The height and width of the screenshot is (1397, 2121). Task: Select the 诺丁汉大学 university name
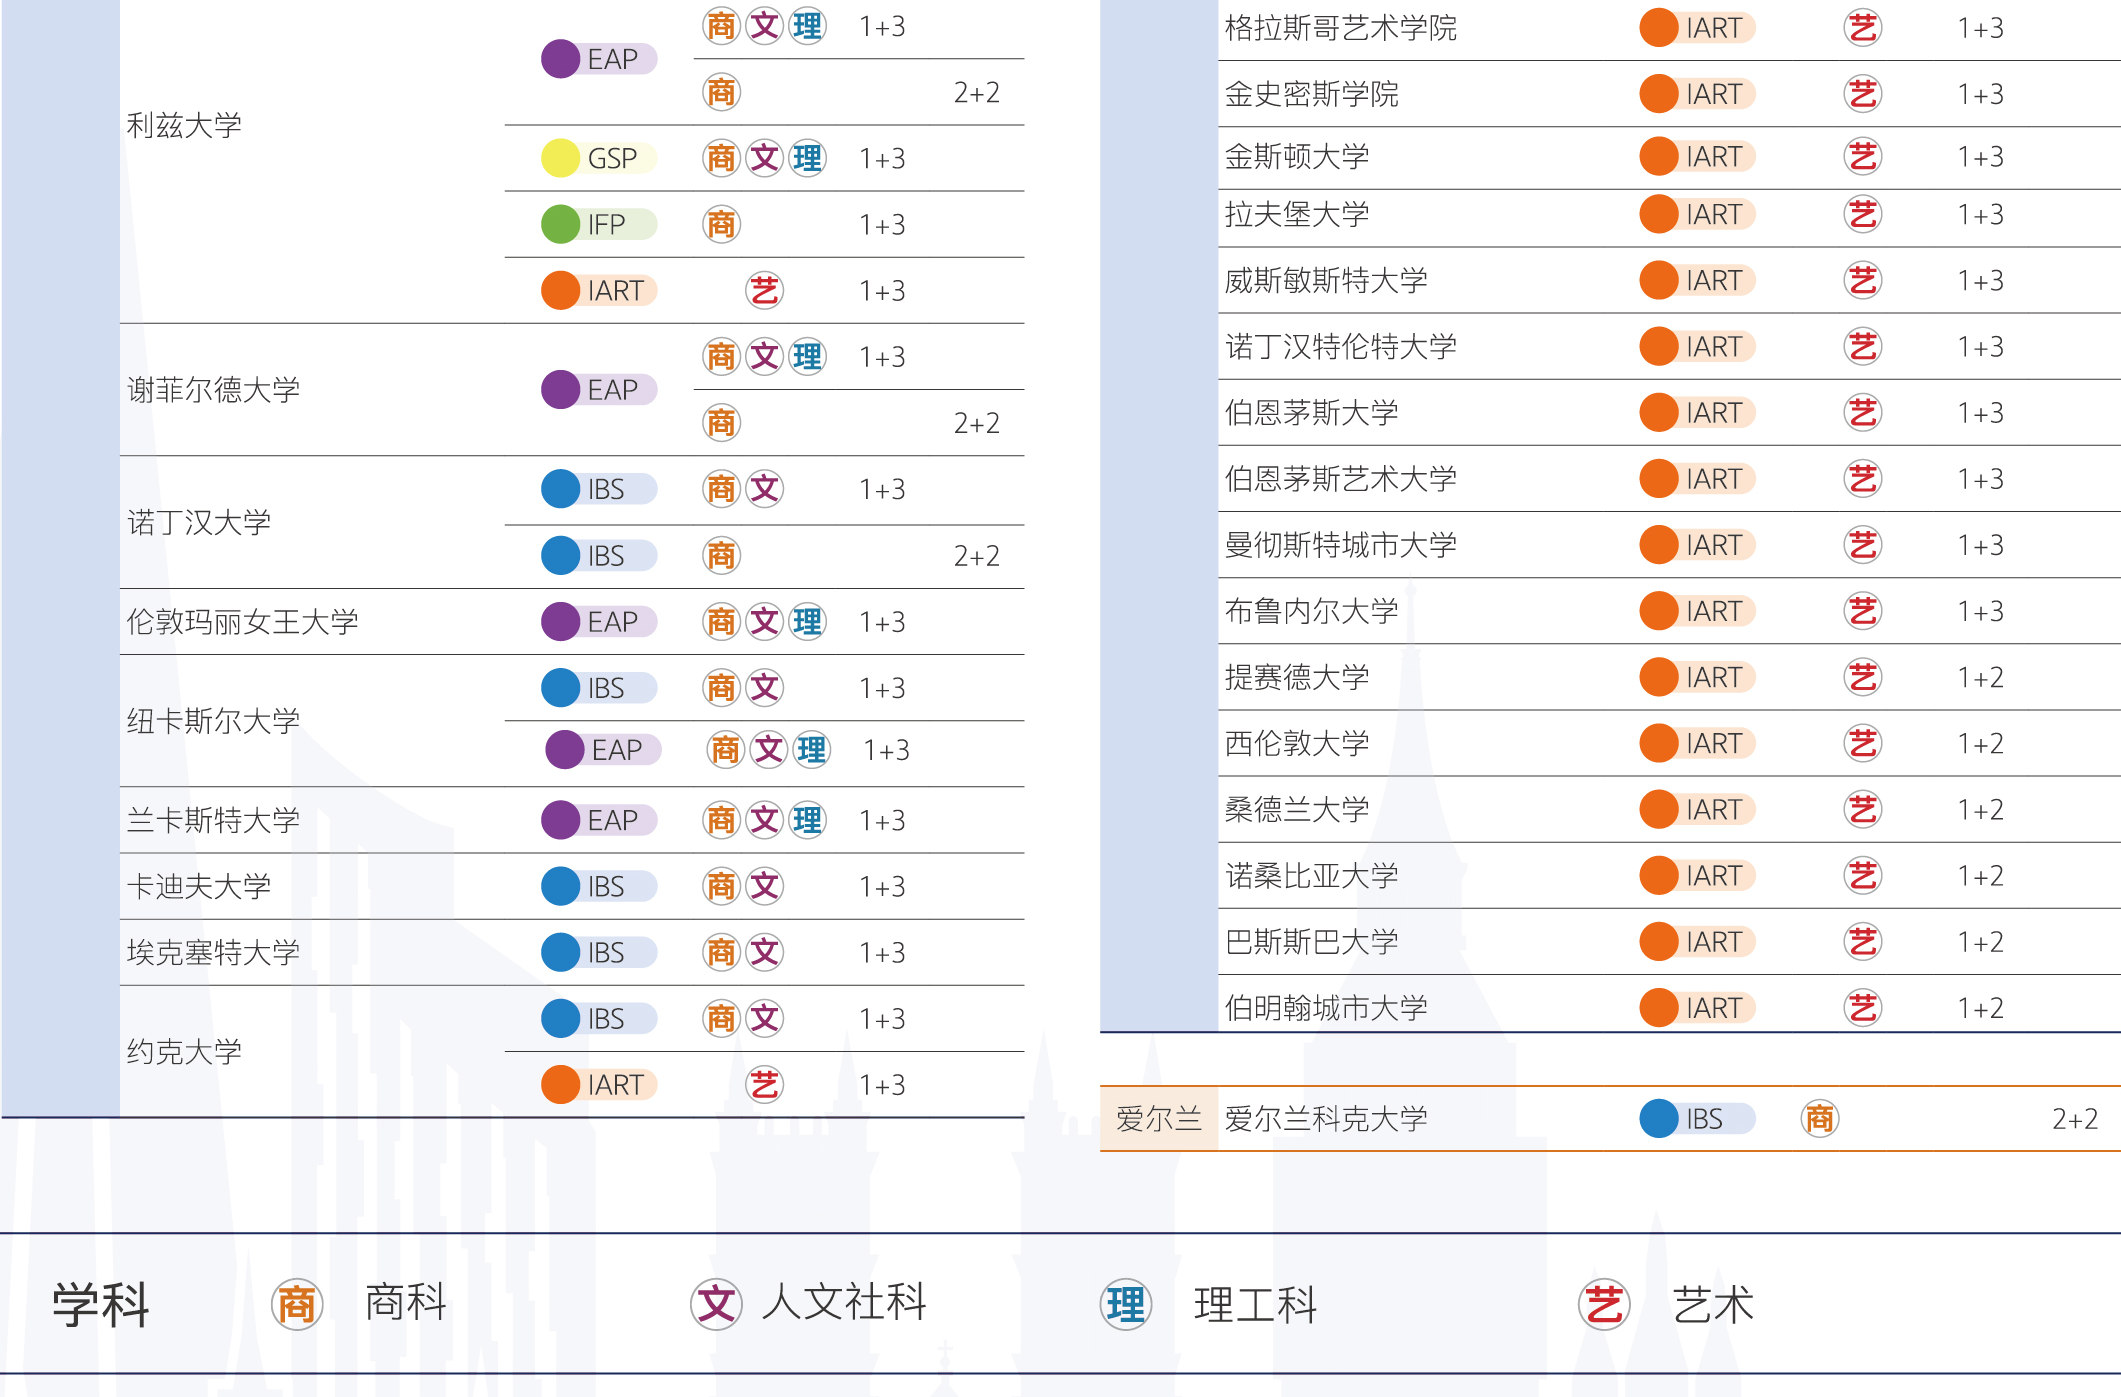(x=199, y=522)
